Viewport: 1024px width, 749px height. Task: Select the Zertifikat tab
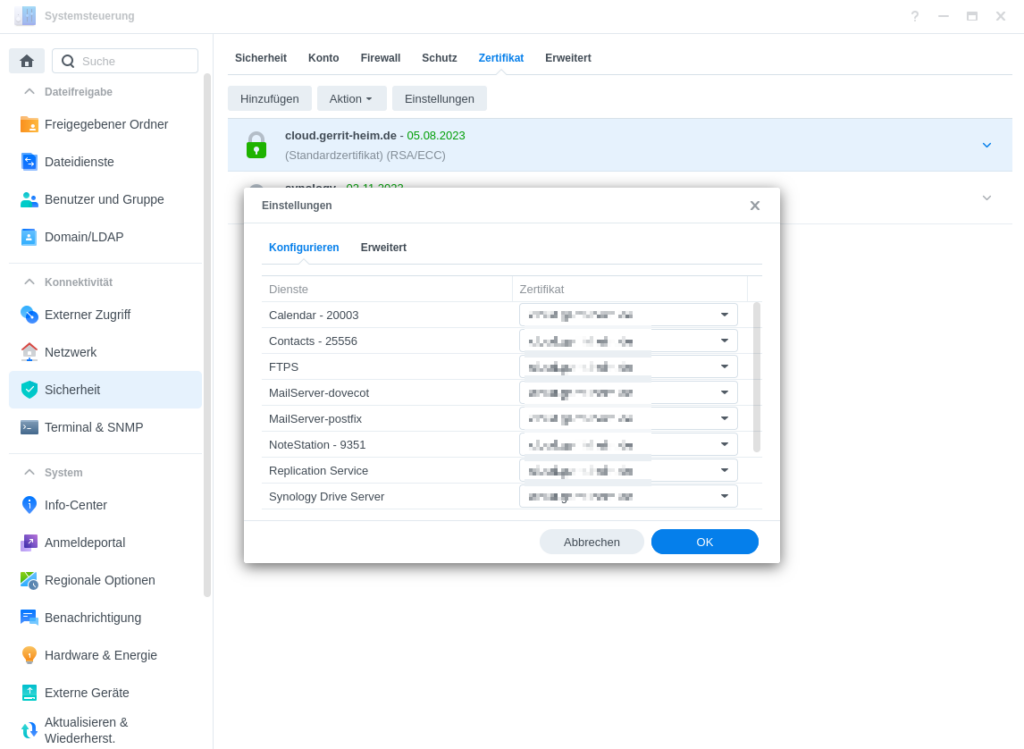(x=501, y=57)
